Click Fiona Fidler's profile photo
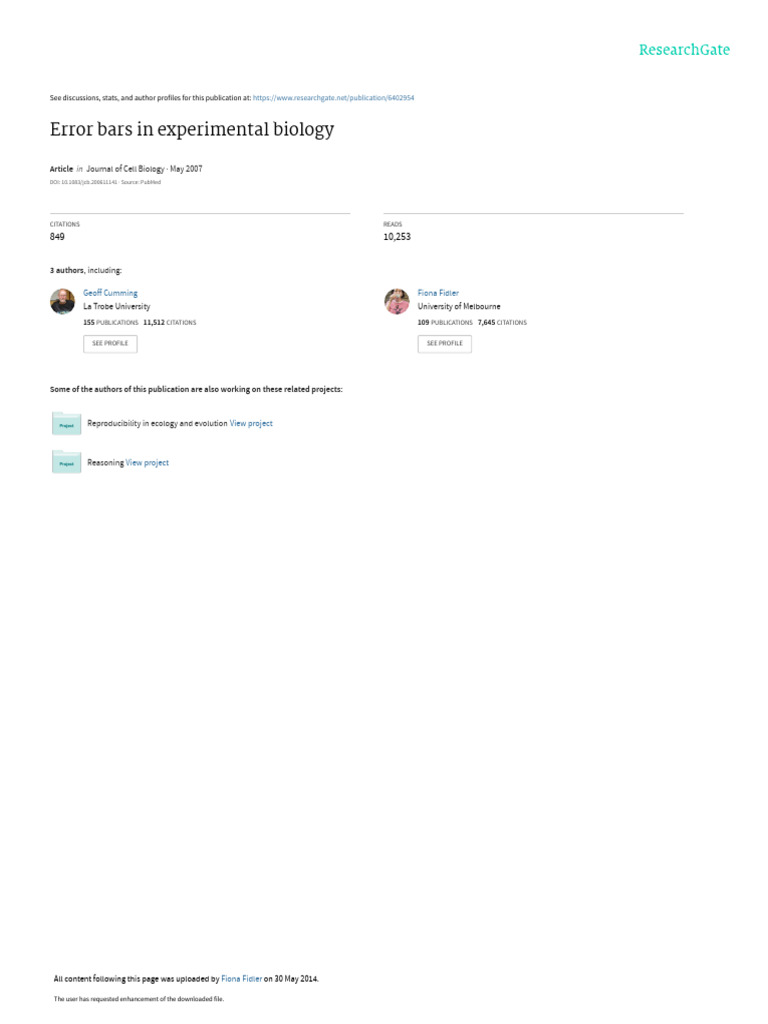 click(397, 301)
